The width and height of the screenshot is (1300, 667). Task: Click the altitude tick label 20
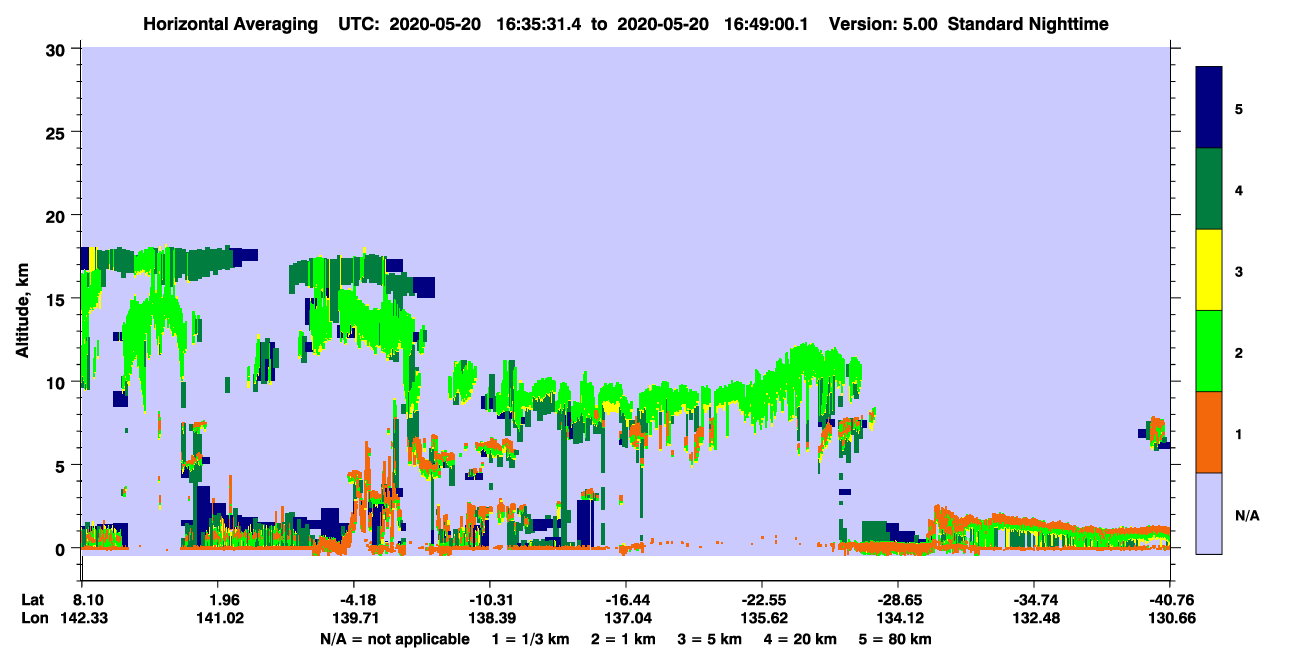(x=58, y=216)
